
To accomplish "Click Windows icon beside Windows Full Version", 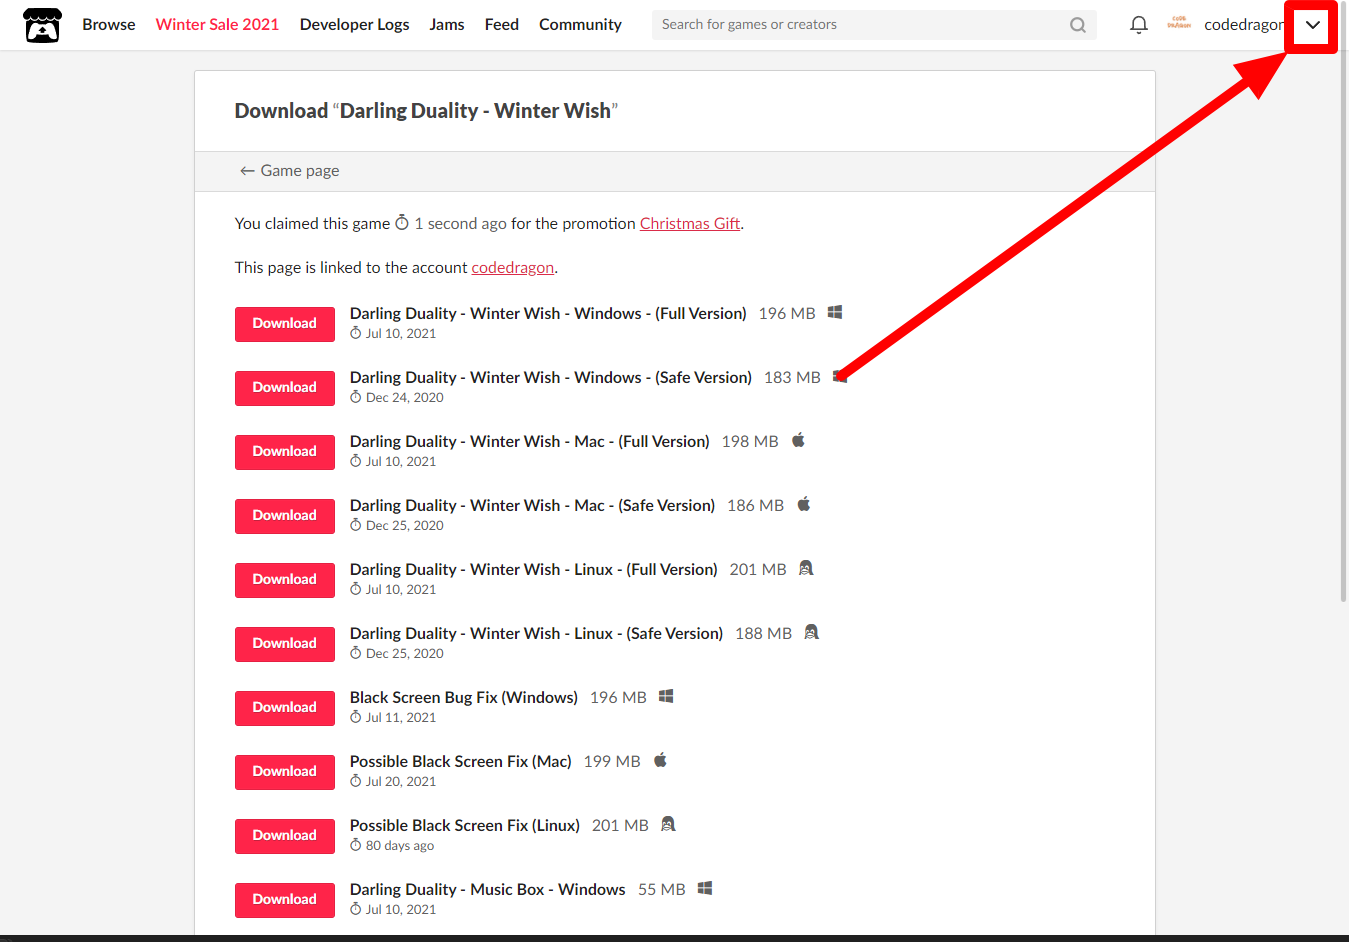I will point(835,312).
